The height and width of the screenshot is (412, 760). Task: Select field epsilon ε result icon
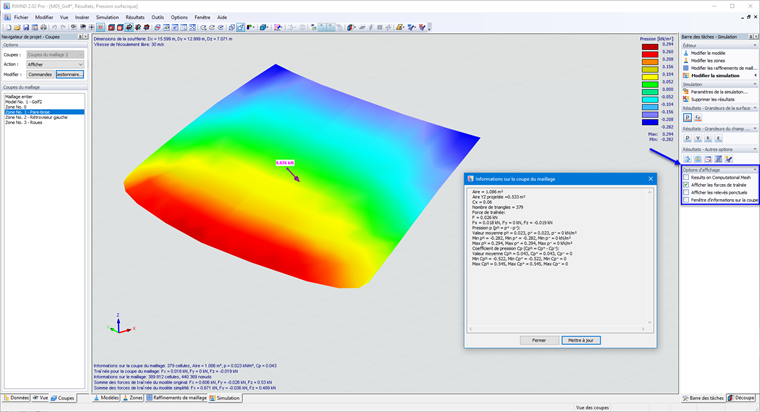coord(719,139)
